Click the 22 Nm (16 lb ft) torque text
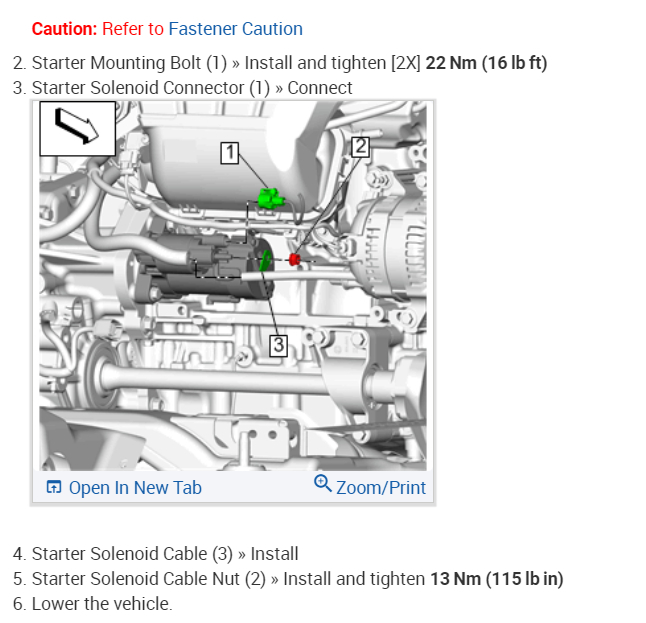 pos(486,63)
